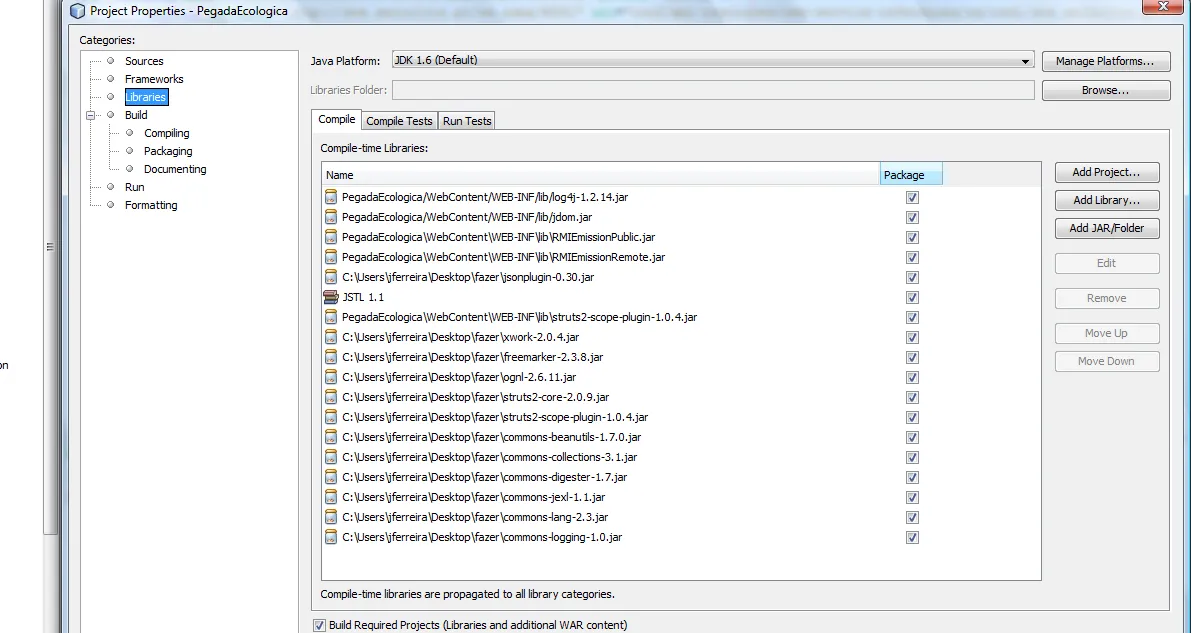Click the jar icon for commons-lang-2.3.jar
The height and width of the screenshot is (633, 1191).
(330, 517)
